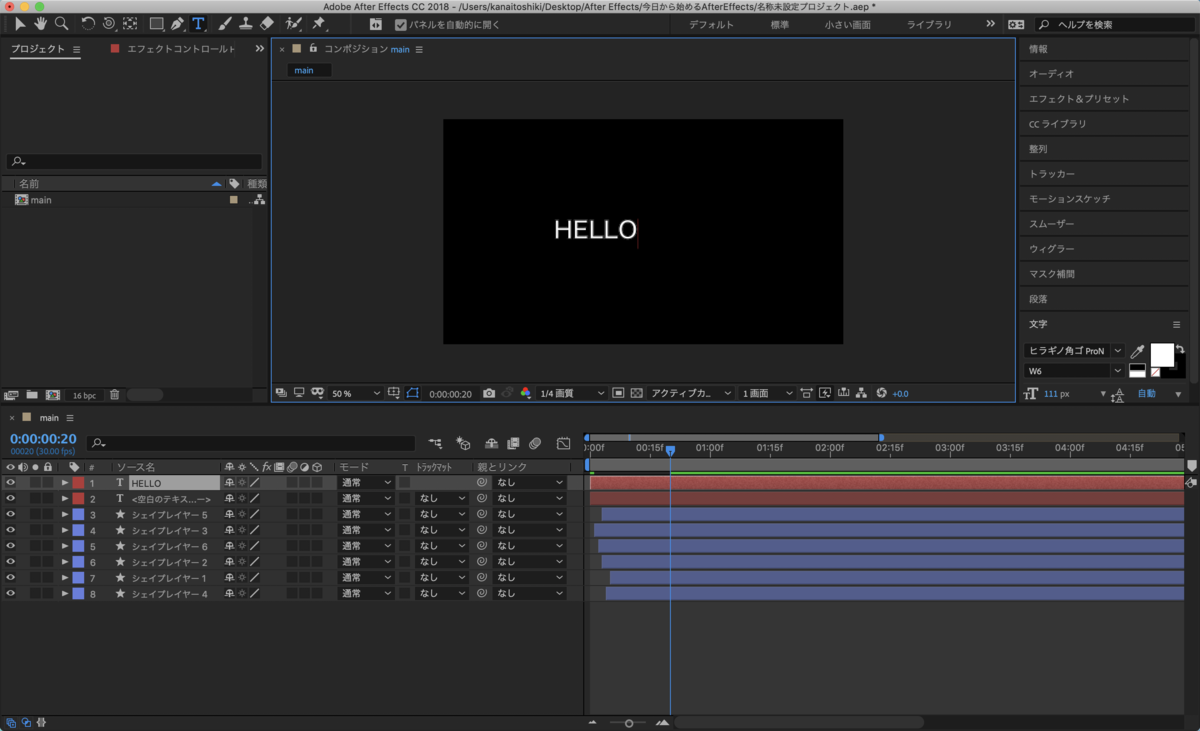Image resolution: width=1200 pixels, height=731 pixels.
Task: Create new folder in Project panel
Action: point(32,395)
